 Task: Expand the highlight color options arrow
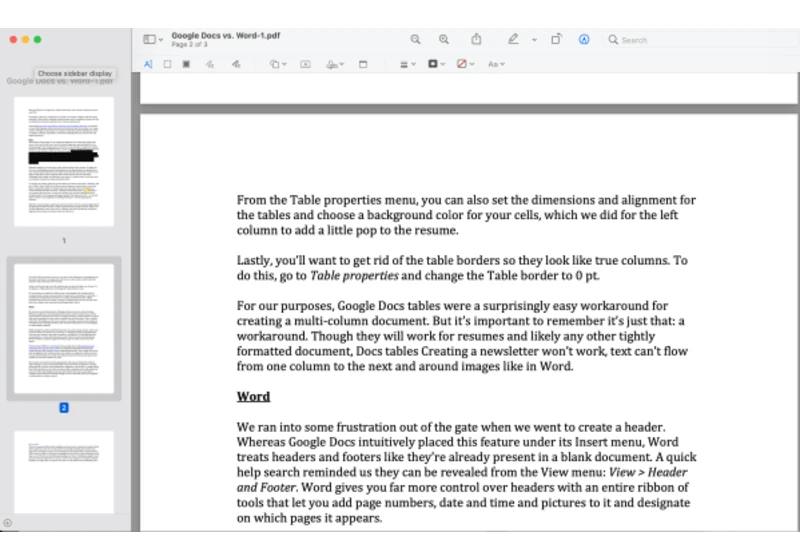(x=534, y=40)
